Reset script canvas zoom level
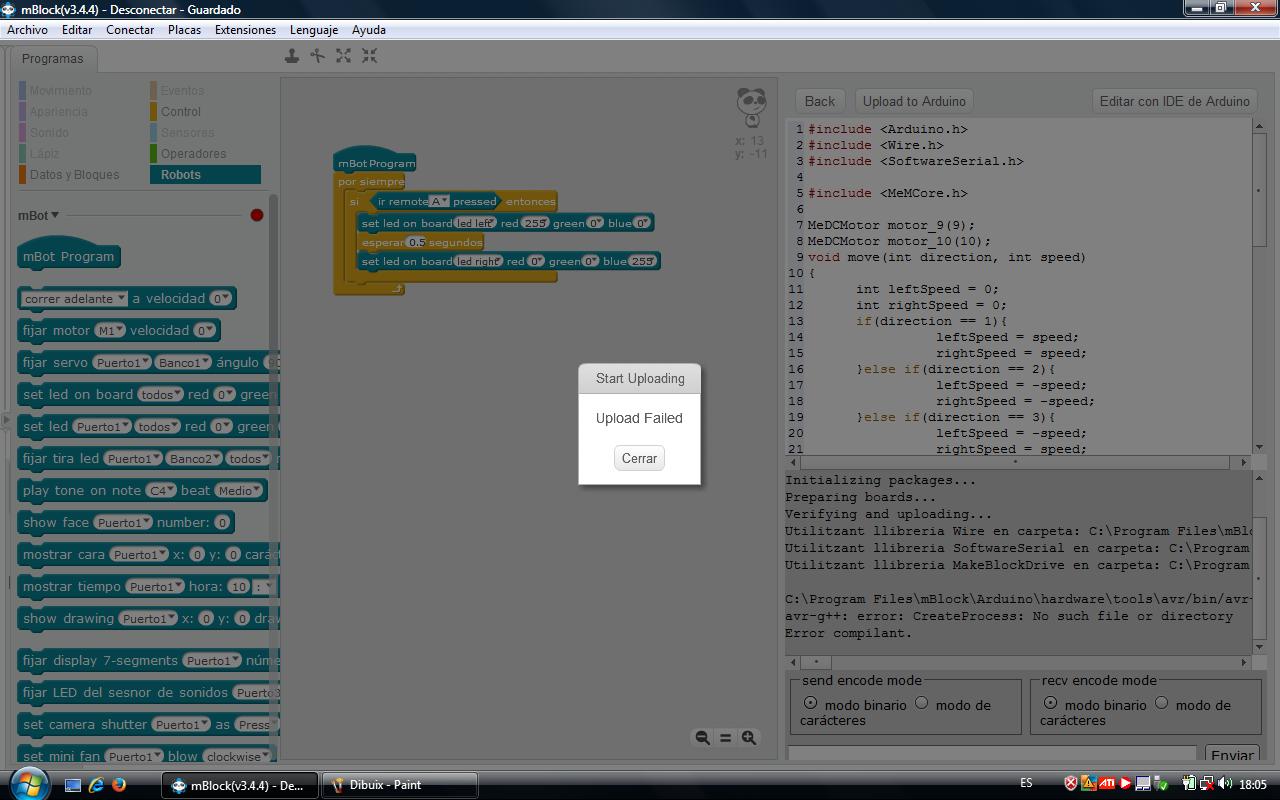 [725, 738]
